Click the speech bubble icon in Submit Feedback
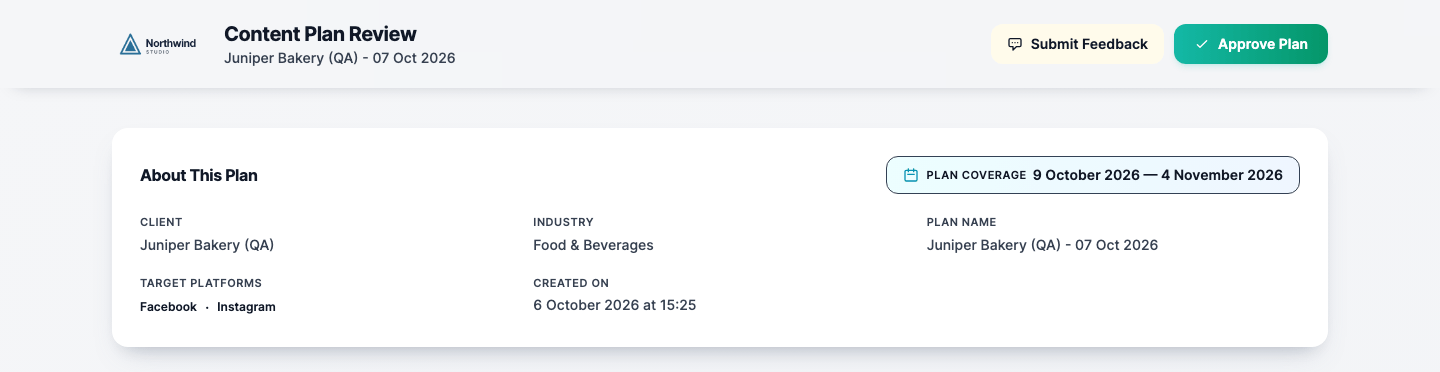 pos(1015,44)
